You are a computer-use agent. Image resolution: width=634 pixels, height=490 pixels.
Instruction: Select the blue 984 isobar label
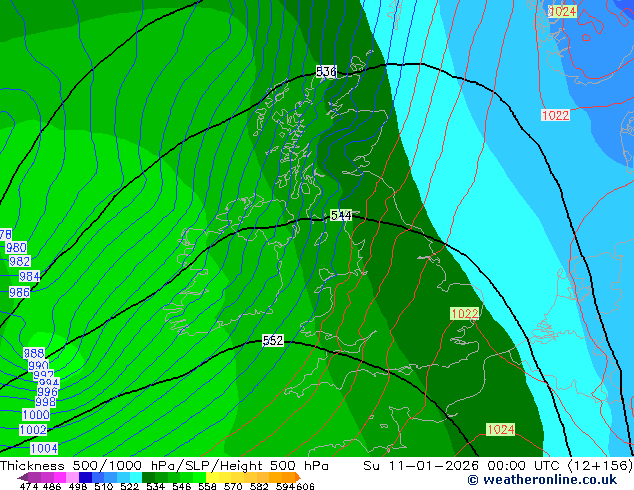[x=30, y=277]
